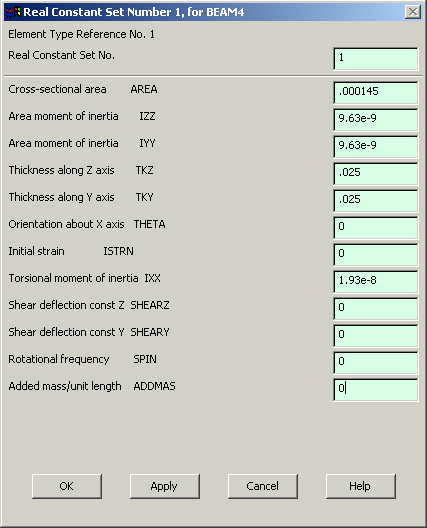Focus the IZZ moment of inertia field

[x=375, y=119]
